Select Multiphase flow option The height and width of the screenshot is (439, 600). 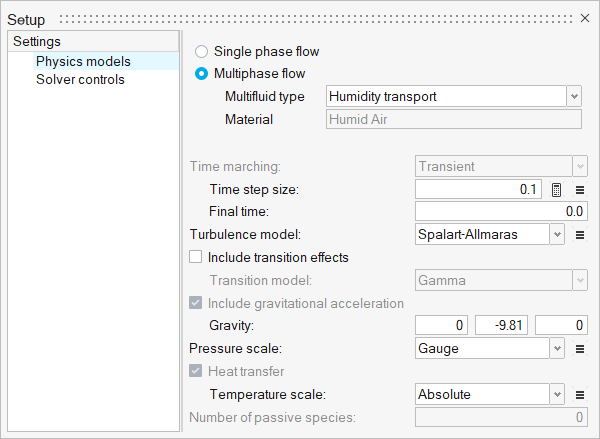(x=203, y=74)
